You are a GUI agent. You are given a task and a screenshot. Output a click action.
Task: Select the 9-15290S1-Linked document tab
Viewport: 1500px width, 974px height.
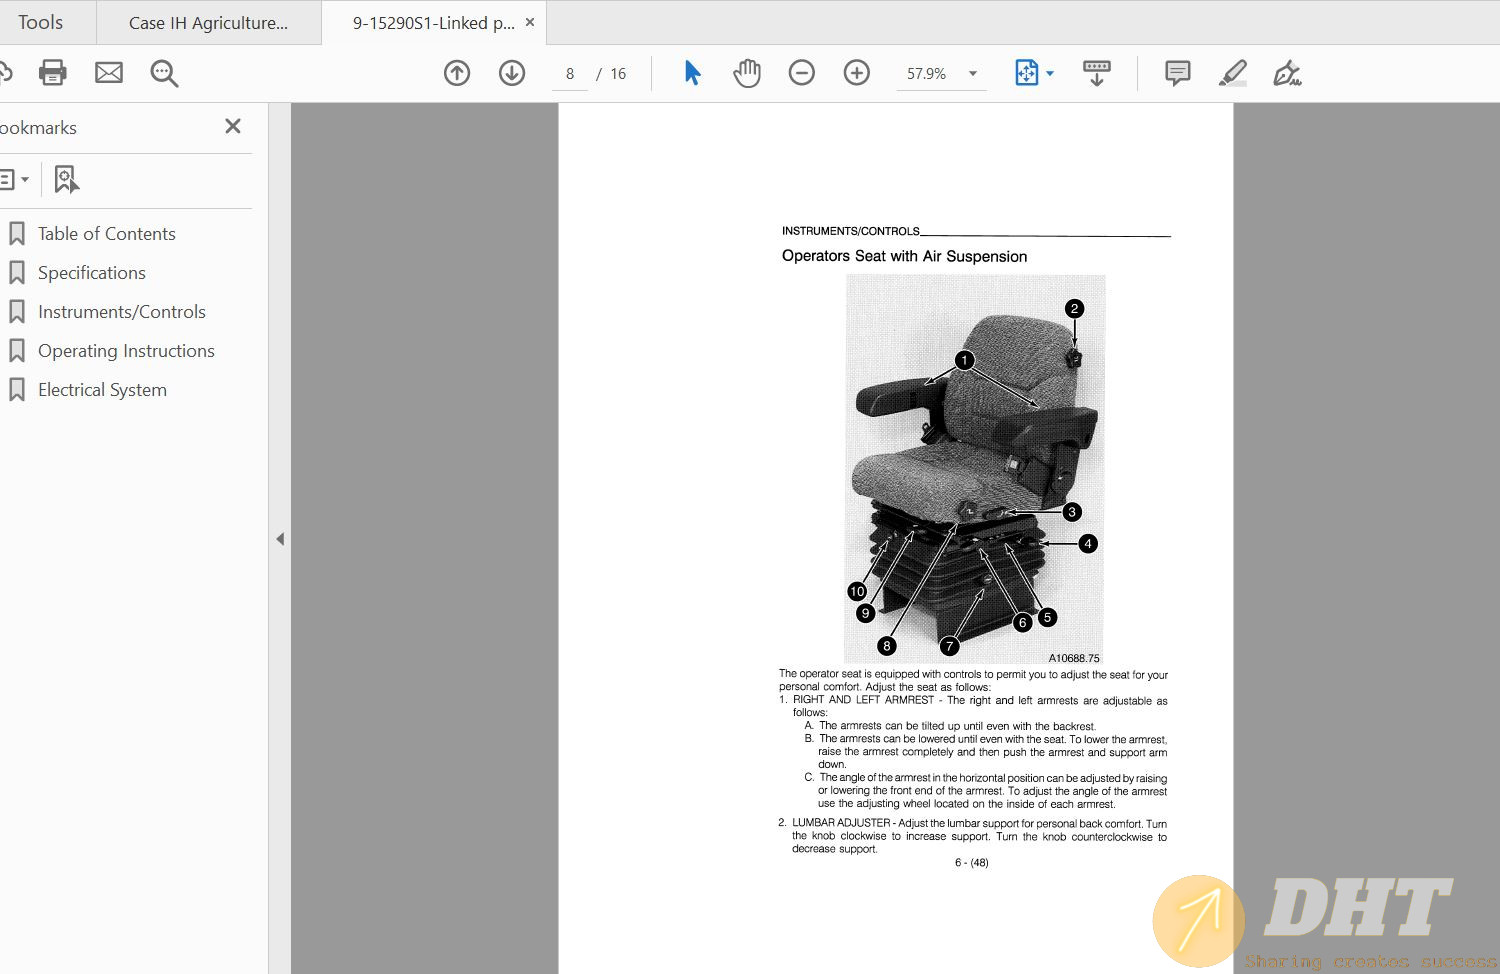click(433, 23)
